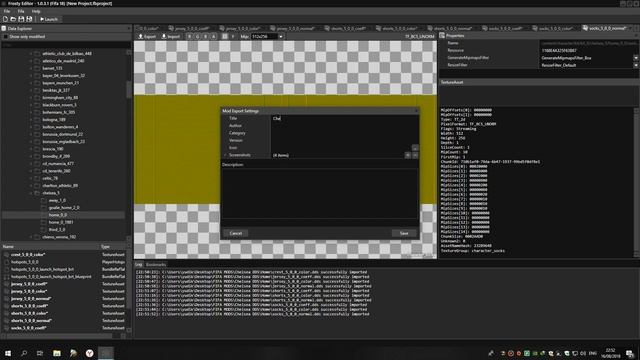The width and height of the screenshot is (640, 360).
Task: Expand the borussia_dortmund_22 folder
Action: point(31,134)
